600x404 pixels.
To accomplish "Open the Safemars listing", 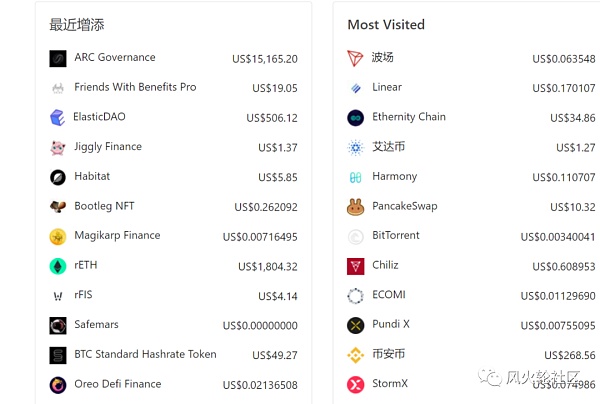I will click(x=97, y=324).
